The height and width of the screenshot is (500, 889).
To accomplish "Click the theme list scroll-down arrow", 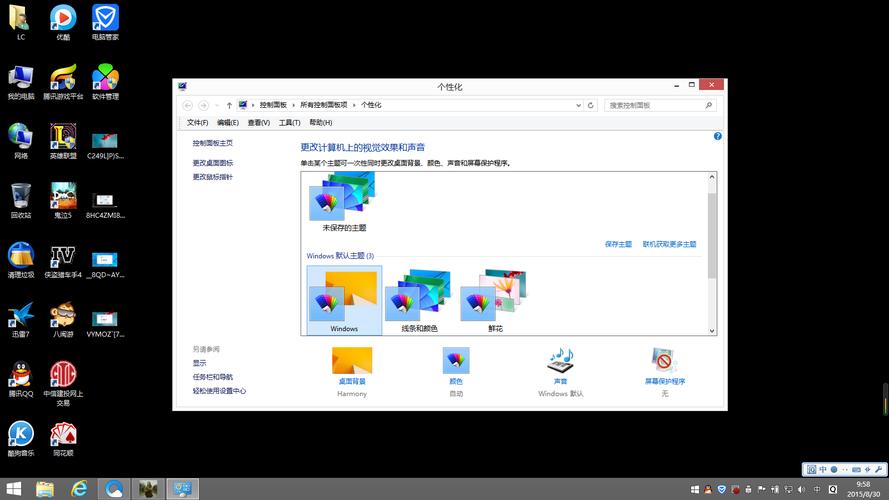I will (712, 330).
